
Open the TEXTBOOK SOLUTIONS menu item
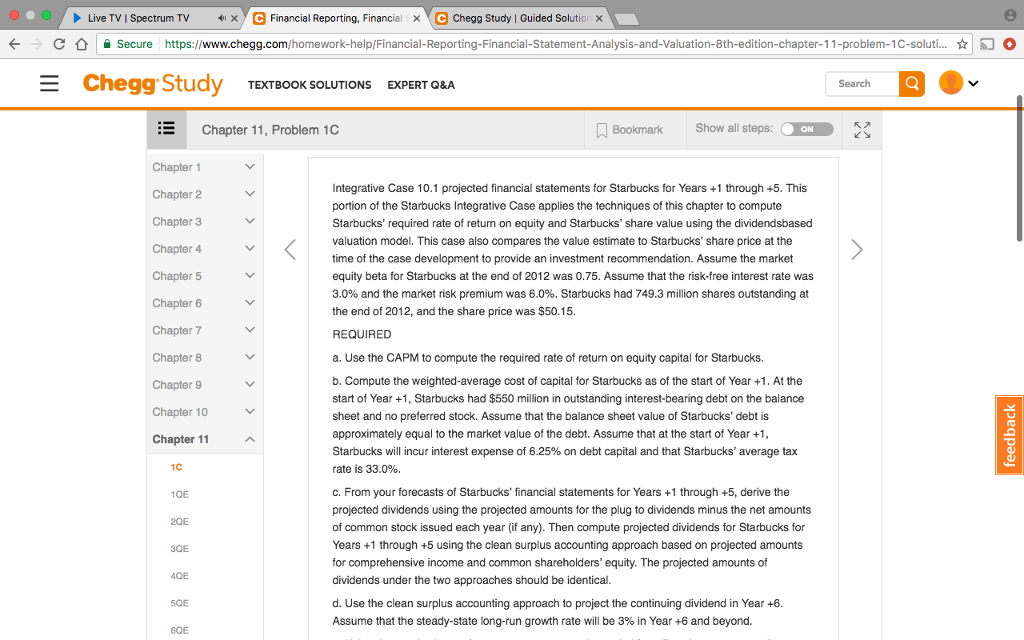(x=310, y=85)
